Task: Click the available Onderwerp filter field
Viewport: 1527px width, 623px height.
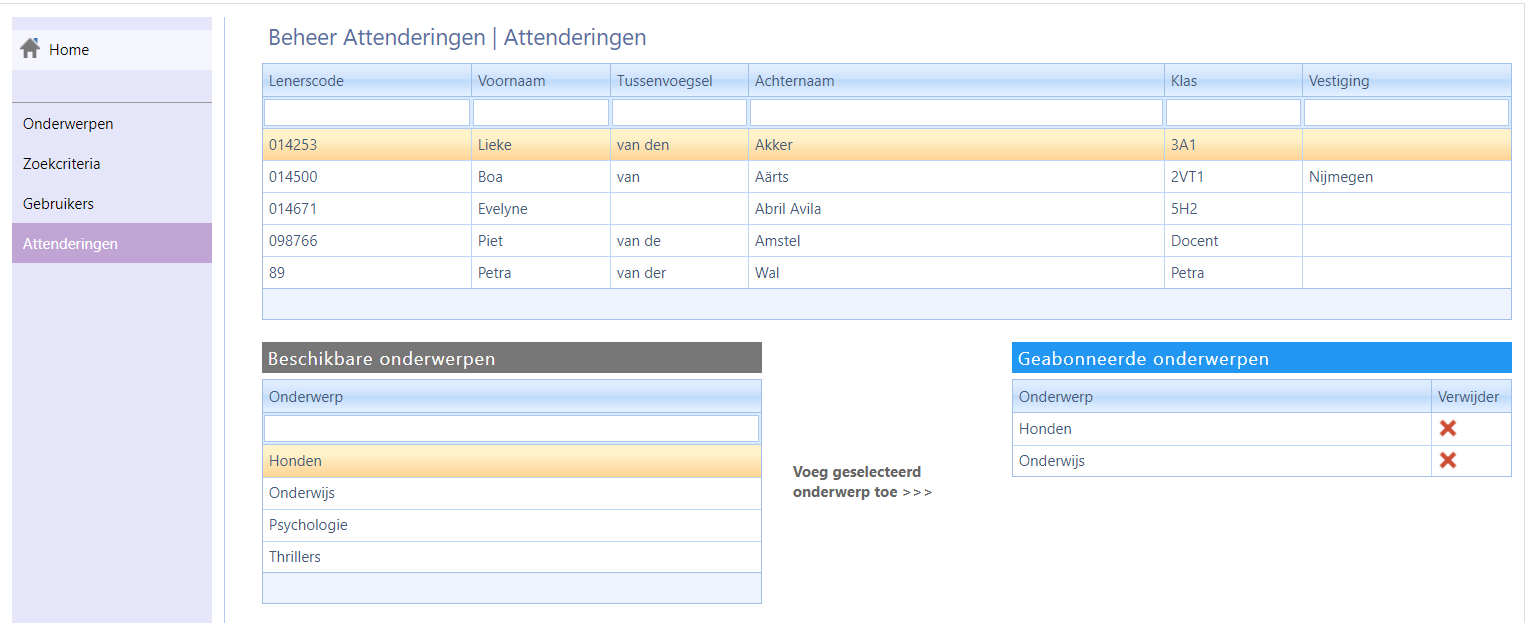Action: (511, 428)
